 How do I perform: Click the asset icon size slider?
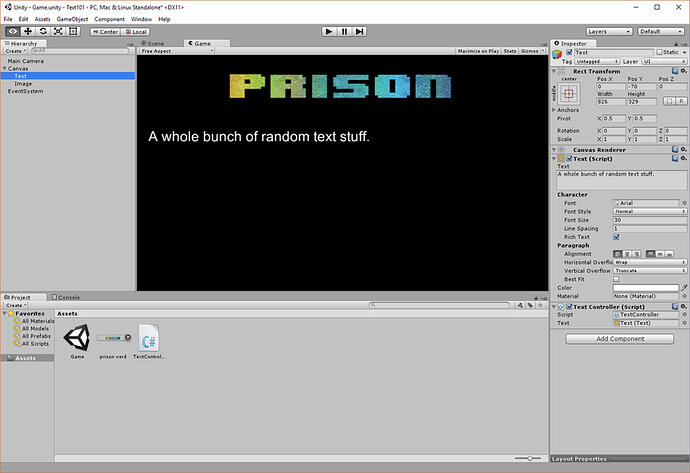pos(529,458)
